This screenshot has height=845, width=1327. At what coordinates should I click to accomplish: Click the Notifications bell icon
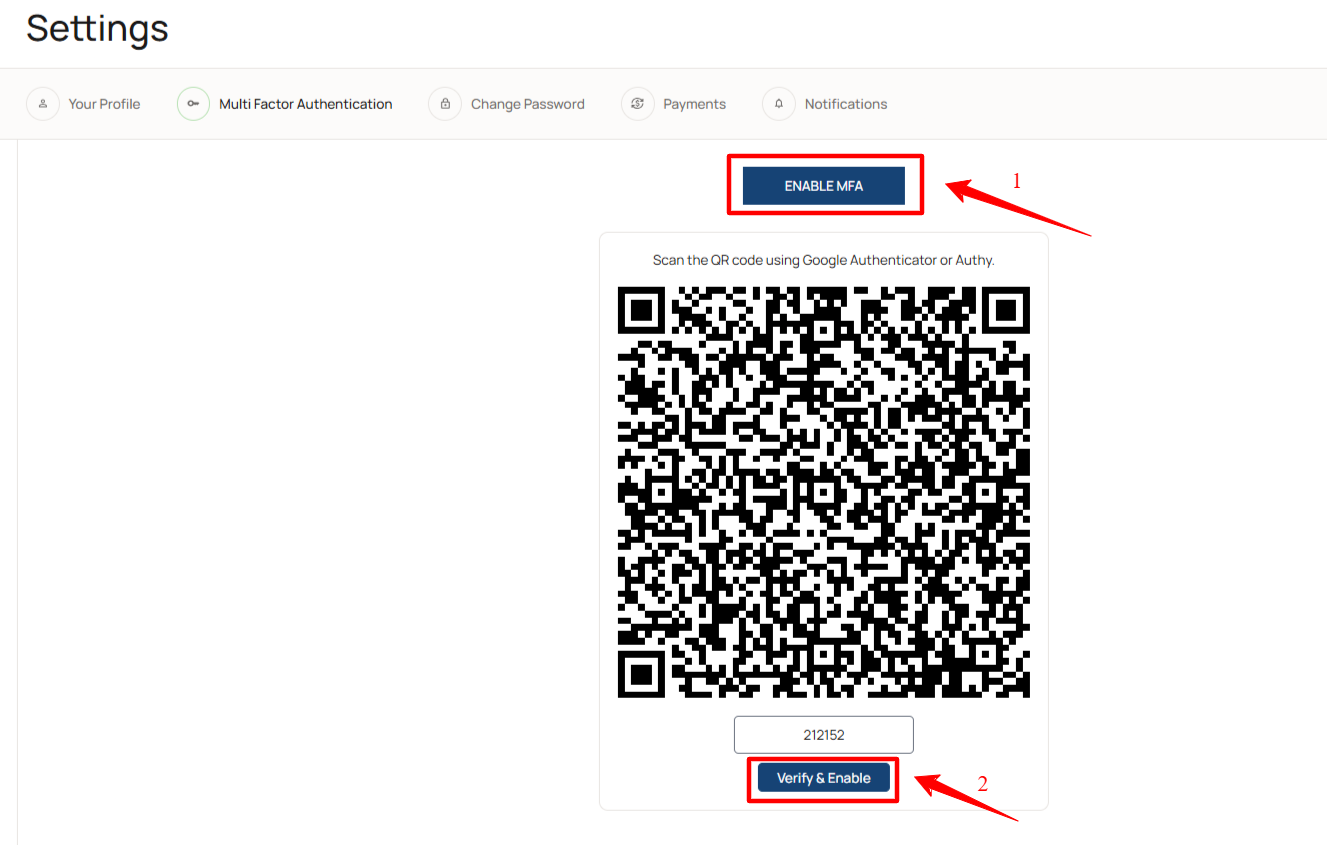[779, 104]
